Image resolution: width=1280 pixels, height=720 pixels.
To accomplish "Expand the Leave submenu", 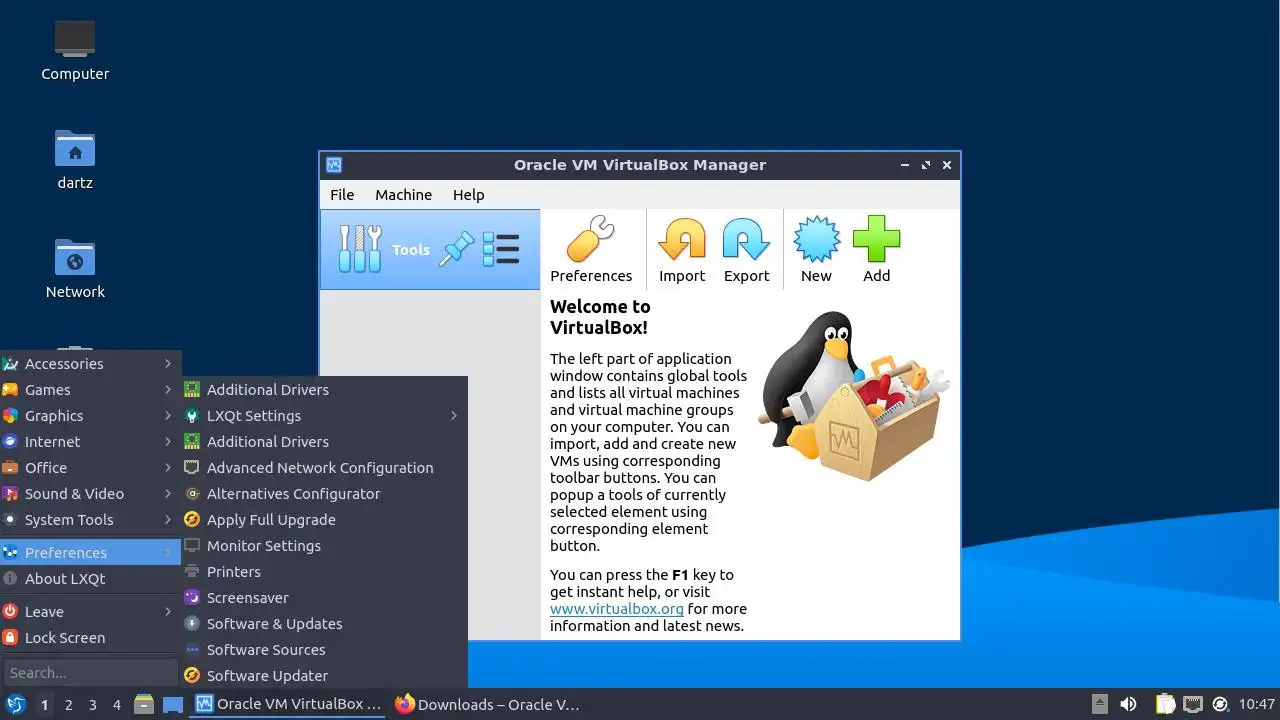I will (x=90, y=612).
